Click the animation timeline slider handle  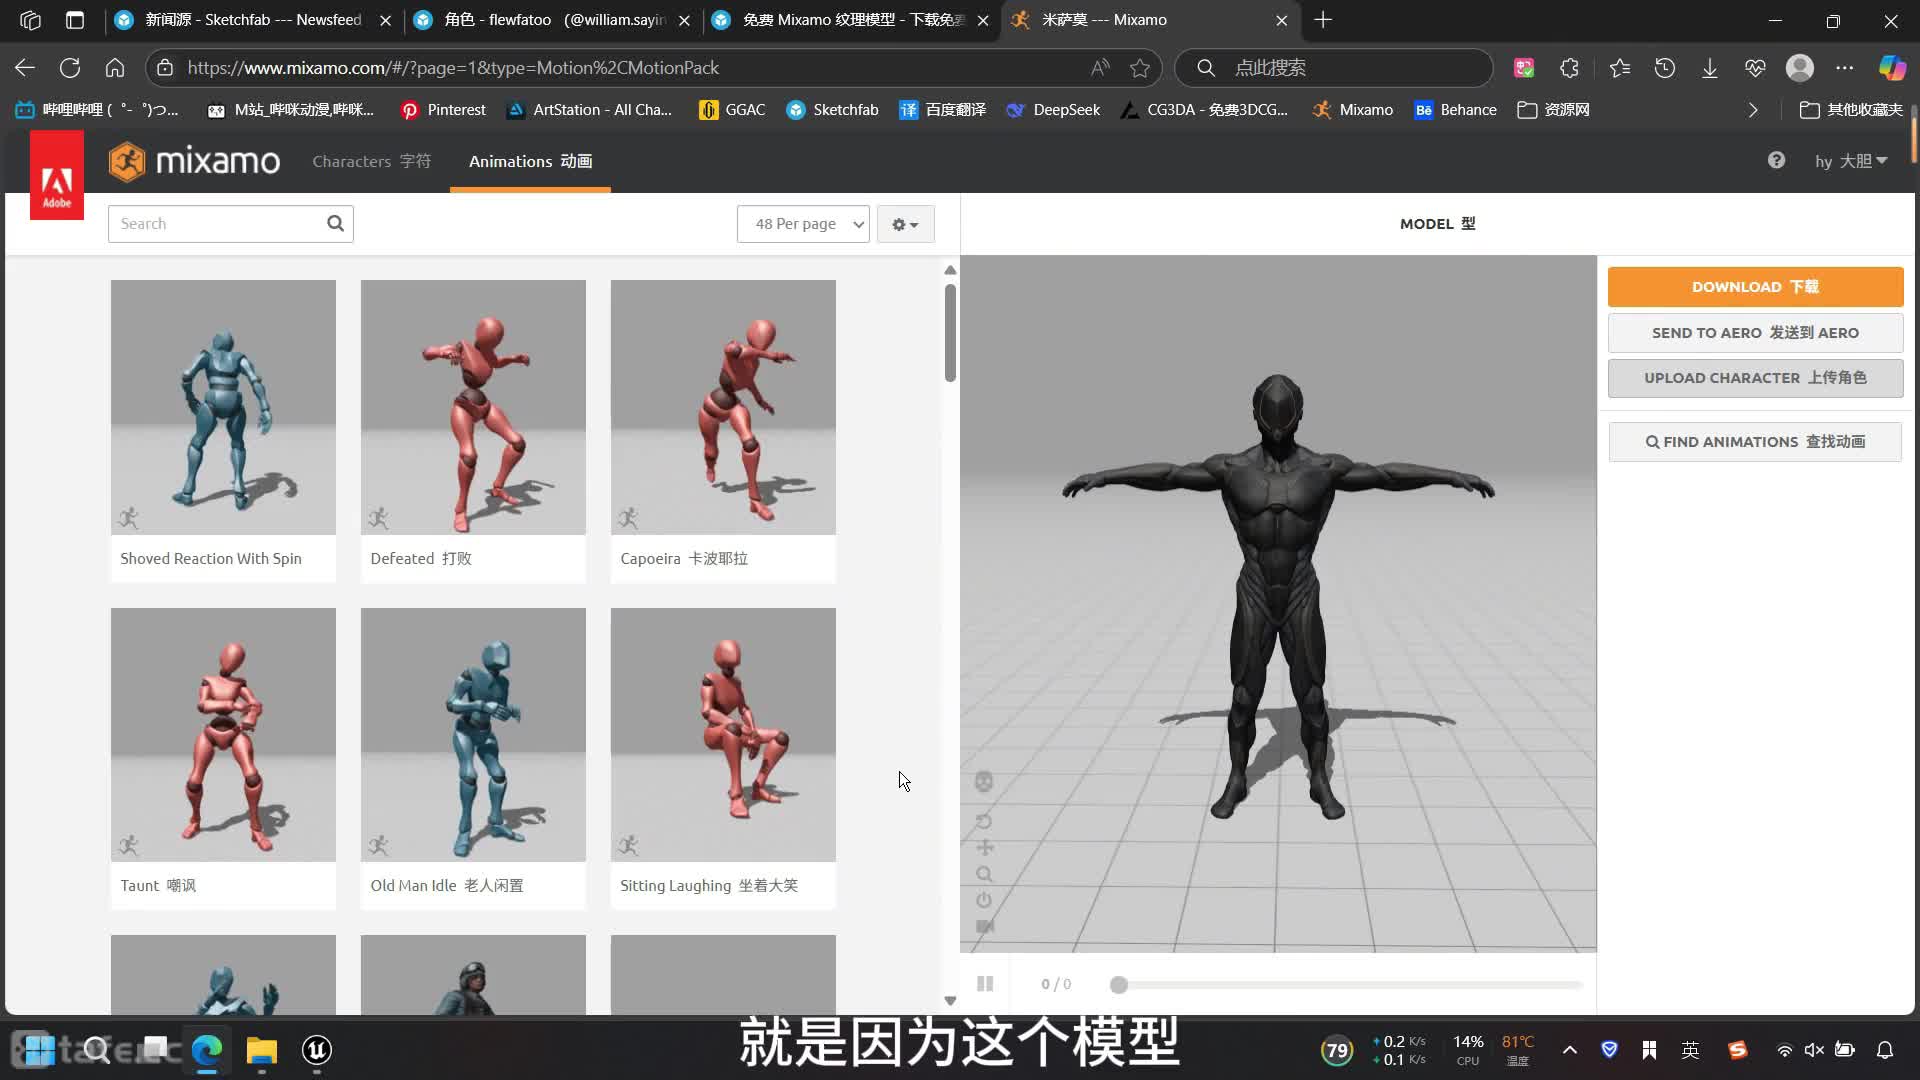point(1119,985)
